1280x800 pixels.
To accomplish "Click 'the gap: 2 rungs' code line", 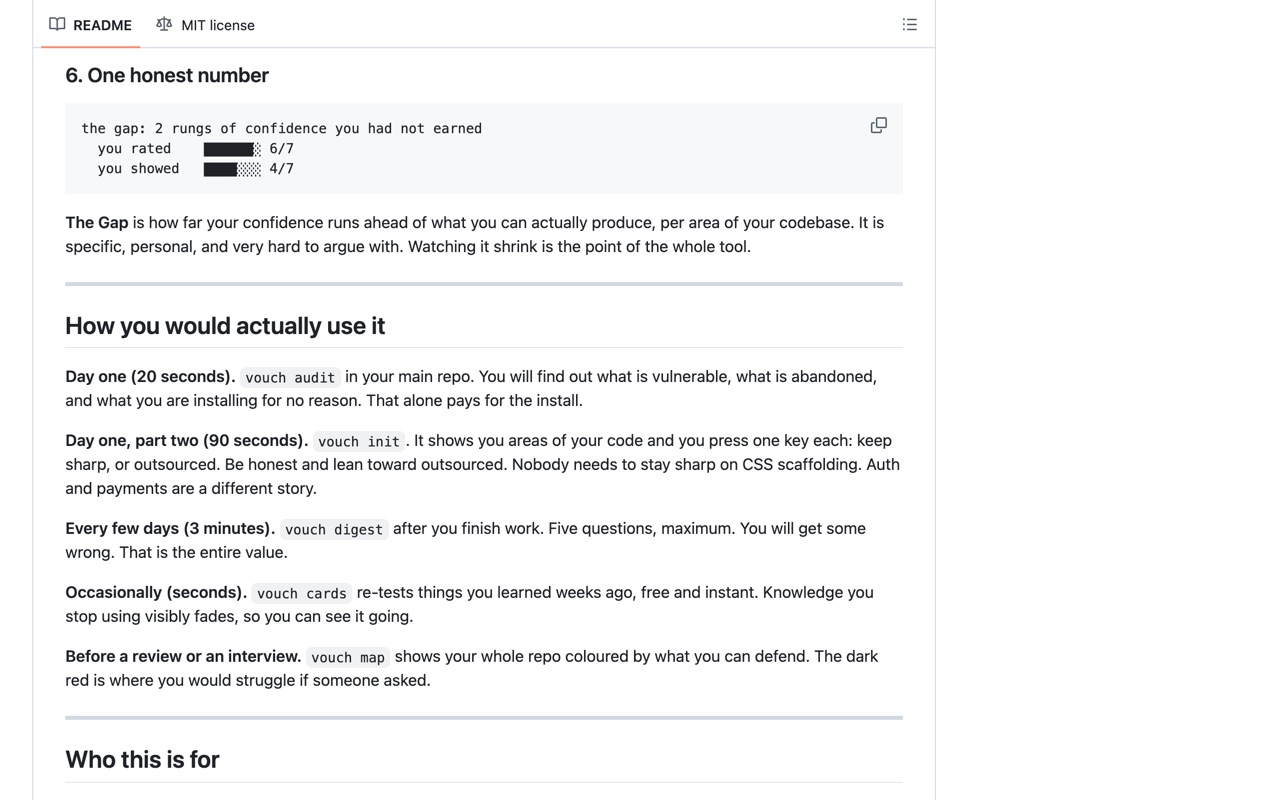I will point(282,128).
